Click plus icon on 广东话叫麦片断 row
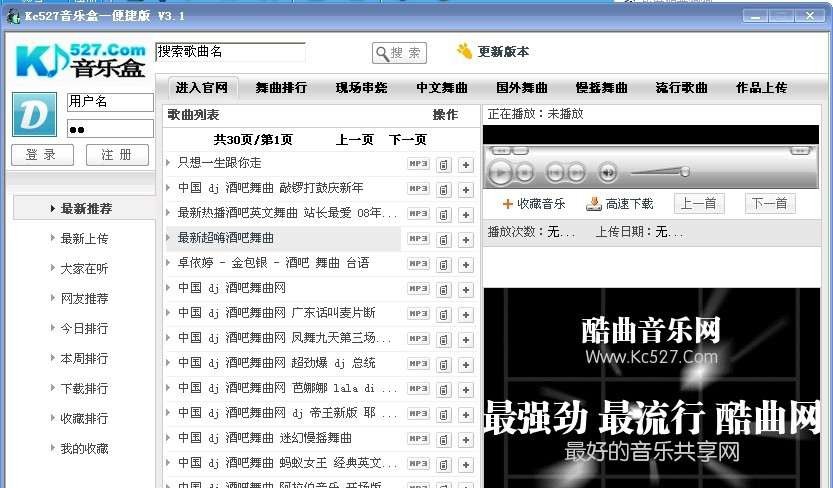 click(x=466, y=315)
